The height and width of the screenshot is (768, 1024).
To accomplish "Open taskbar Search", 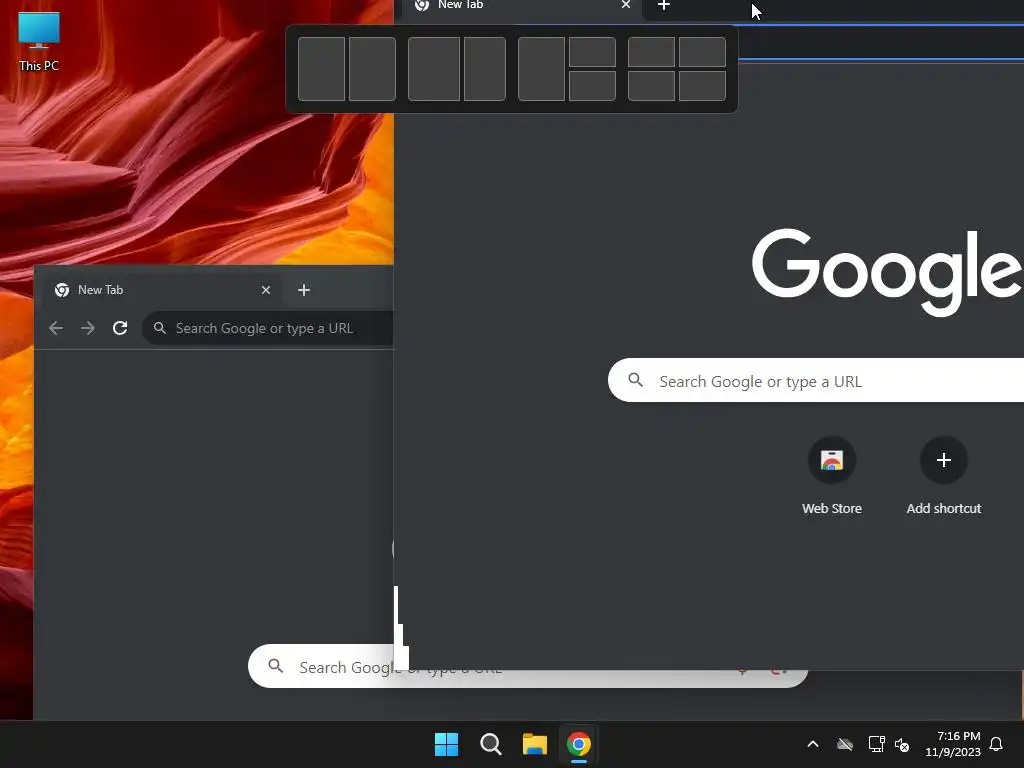I will pyautogui.click(x=490, y=744).
